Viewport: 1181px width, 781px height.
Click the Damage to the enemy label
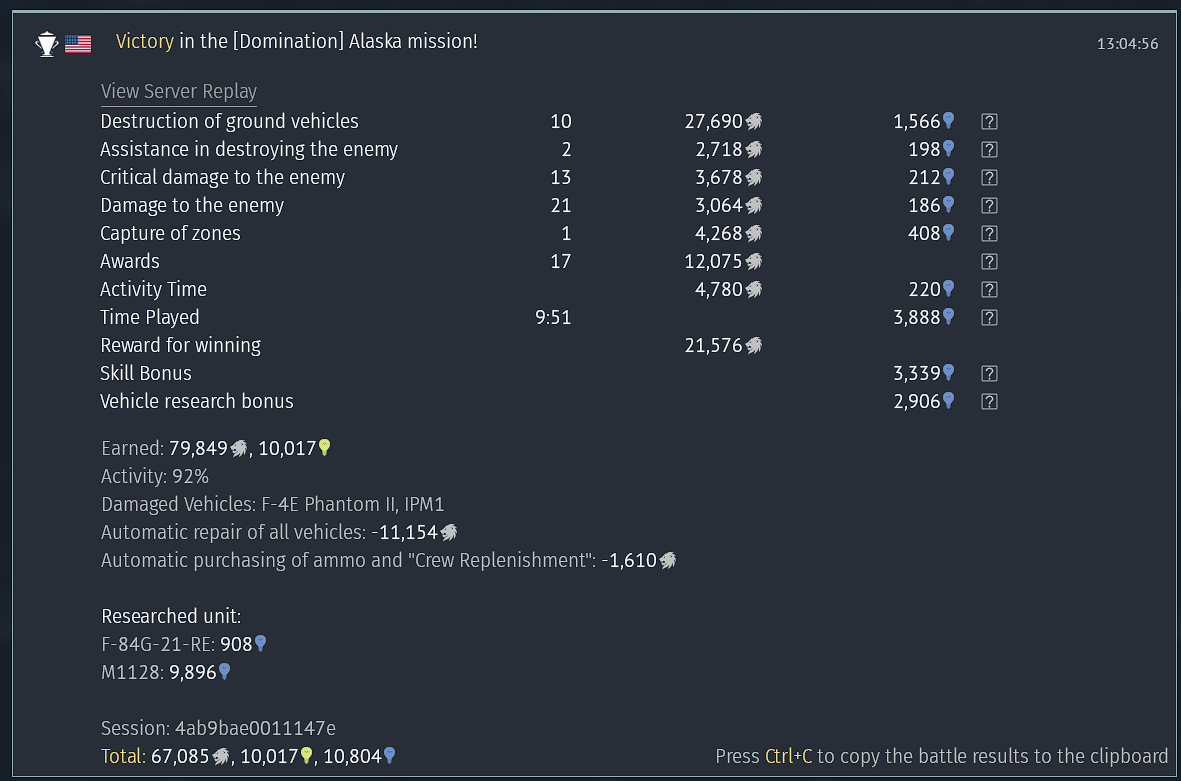click(192, 205)
